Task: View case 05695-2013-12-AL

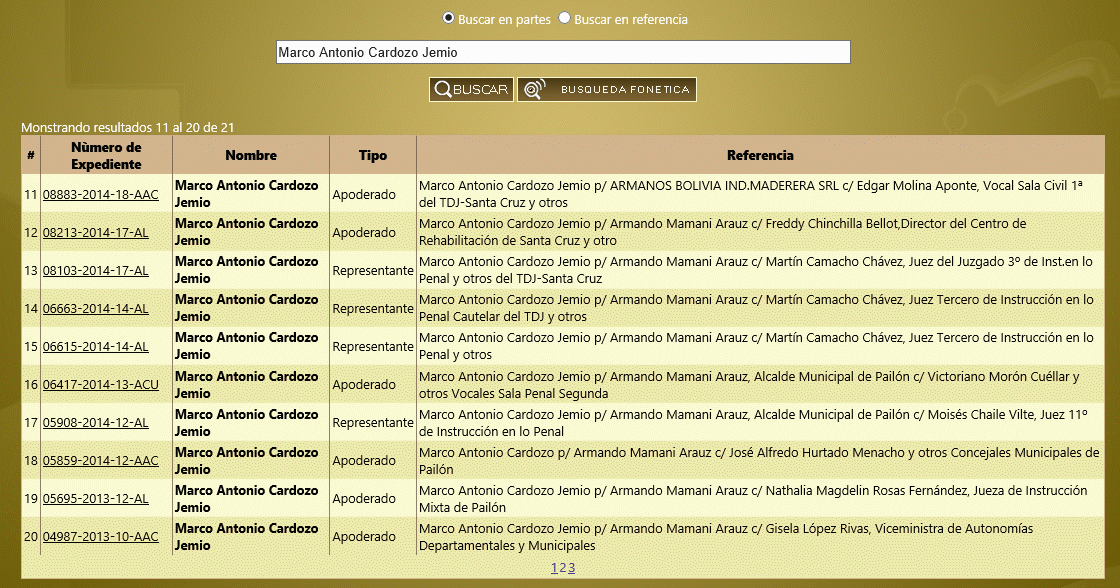Action: [95, 499]
